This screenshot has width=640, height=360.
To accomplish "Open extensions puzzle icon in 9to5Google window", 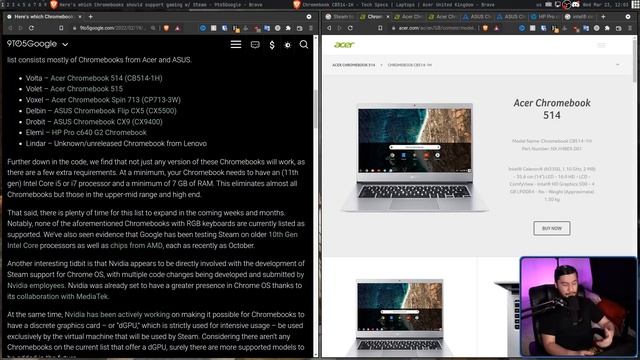I will click(x=288, y=28).
